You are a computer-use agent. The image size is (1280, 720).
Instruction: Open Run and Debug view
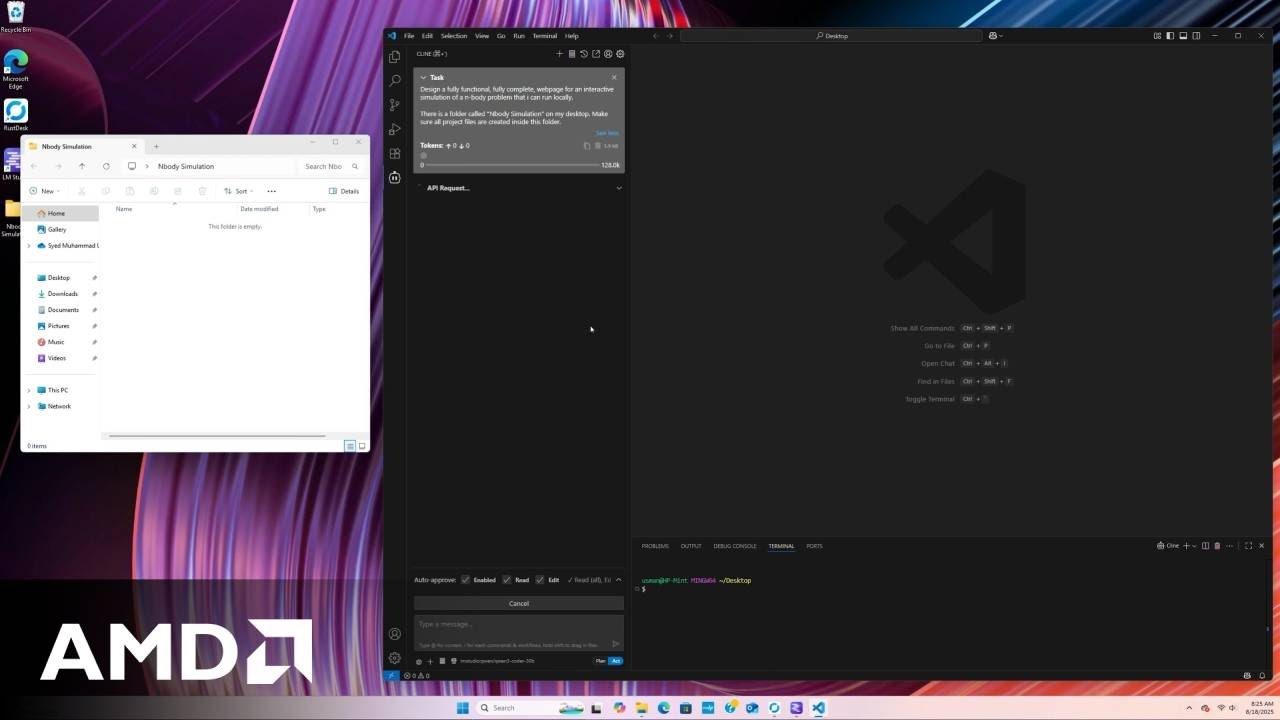pos(395,129)
